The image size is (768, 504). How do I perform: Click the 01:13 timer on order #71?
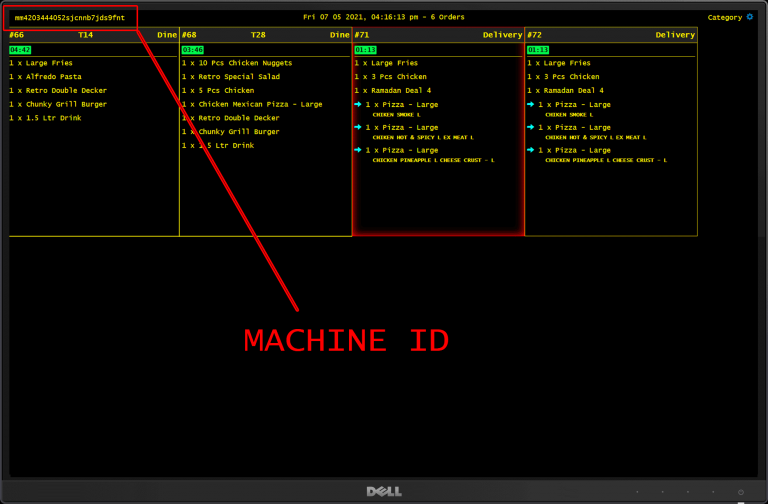click(365, 49)
